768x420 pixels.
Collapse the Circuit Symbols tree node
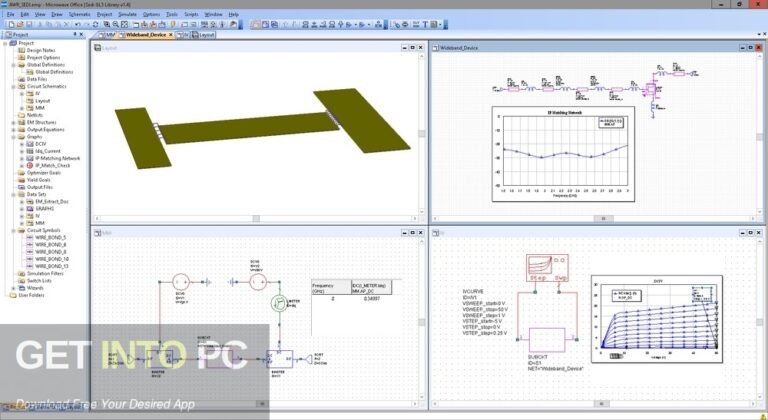tap(14, 230)
